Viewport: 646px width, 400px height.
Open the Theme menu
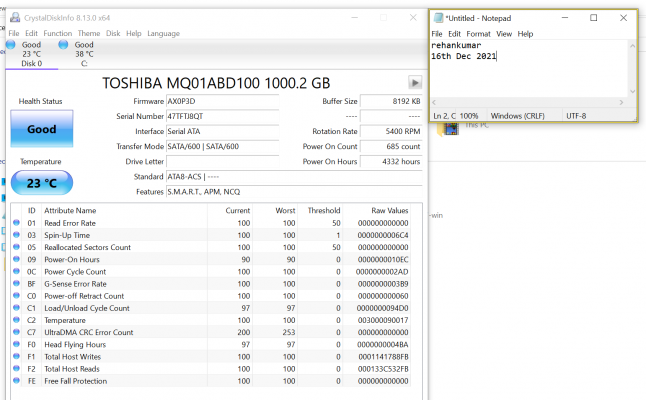[89, 33]
